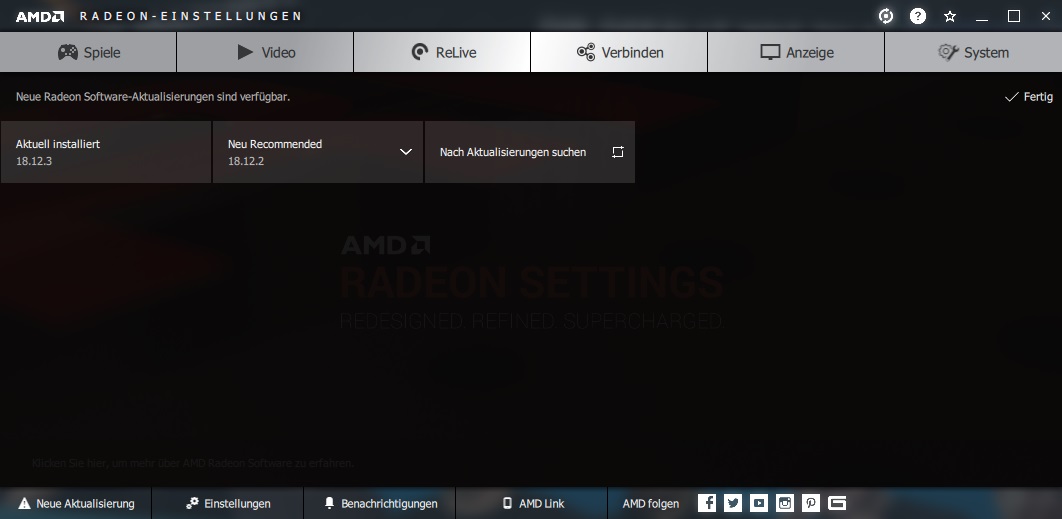This screenshot has height=519, width=1062.
Task: Click Nach Aktualisierungen suchen
Action: click(x=530, y=152)
